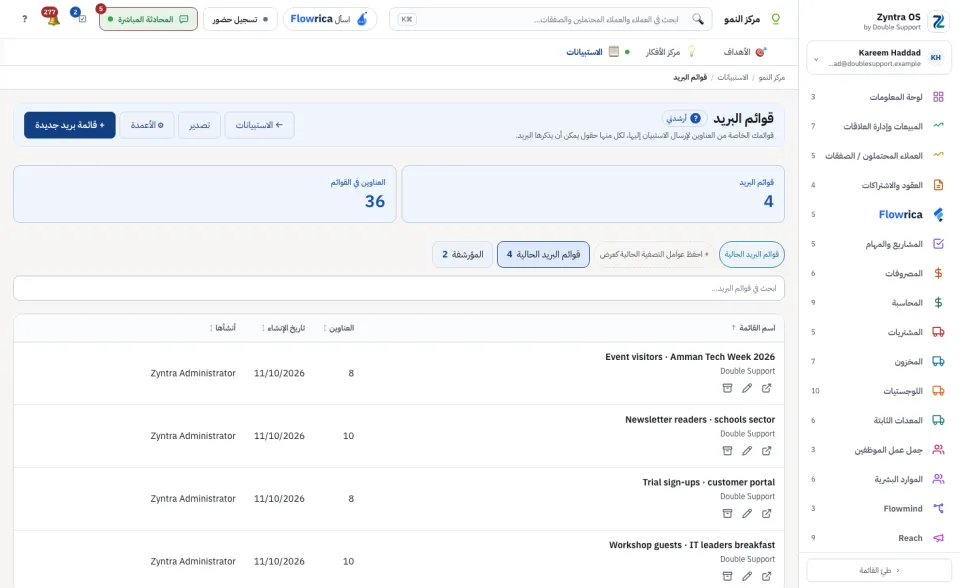Open لوحة المعلومات in the sidebar
This screenshot has width=960, height=588.
[x=879, y=97]
